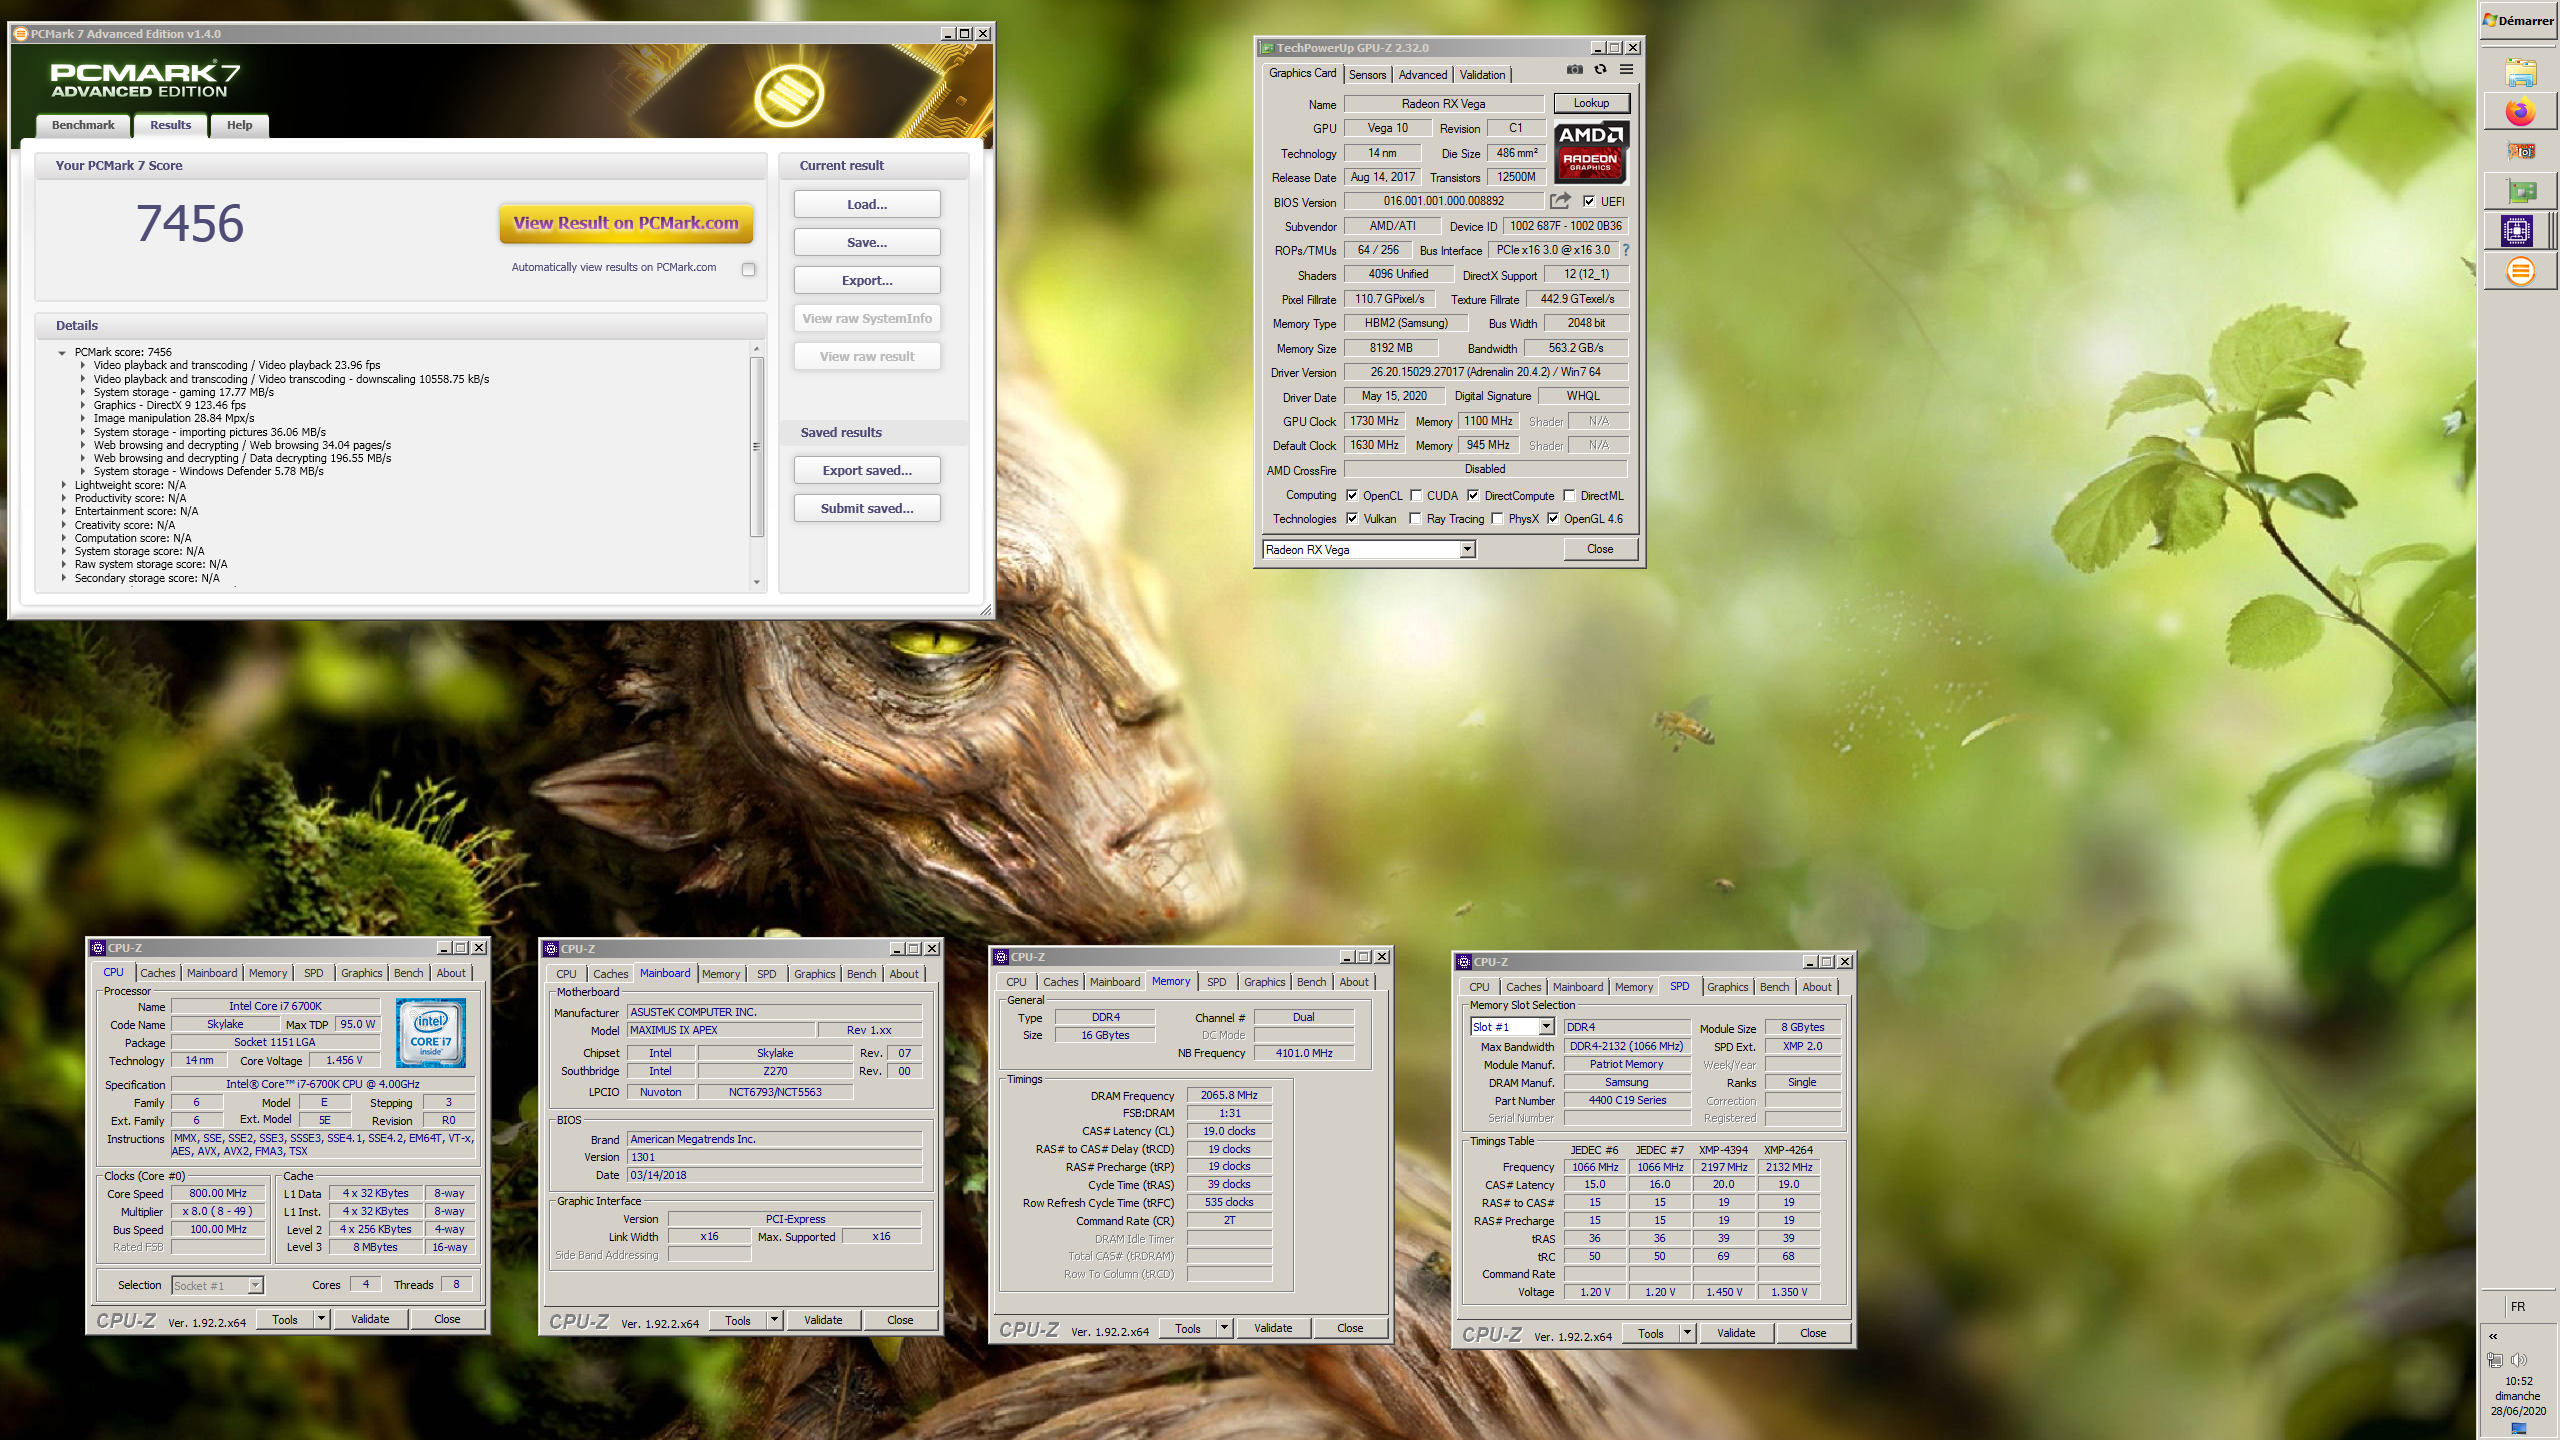Open Tools dropdown arrow in CPU-Z Mainboard window
Screen dimensions: 2560x1440
[774, 1320]
